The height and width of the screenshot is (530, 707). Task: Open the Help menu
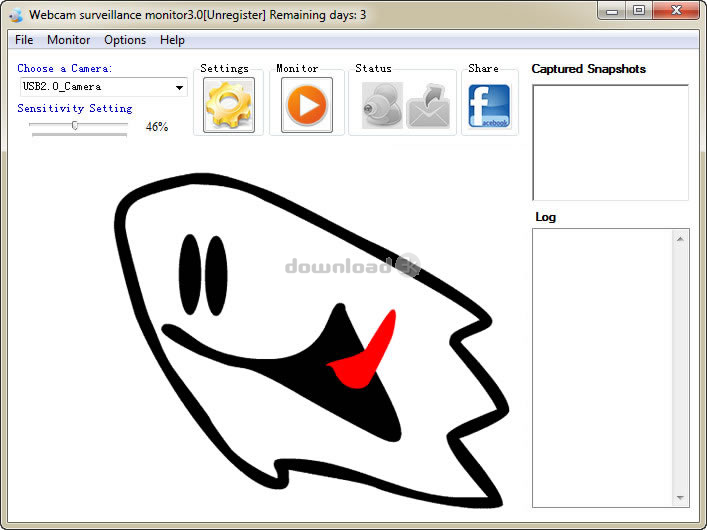pyautogui.click(x=172, y=40)
